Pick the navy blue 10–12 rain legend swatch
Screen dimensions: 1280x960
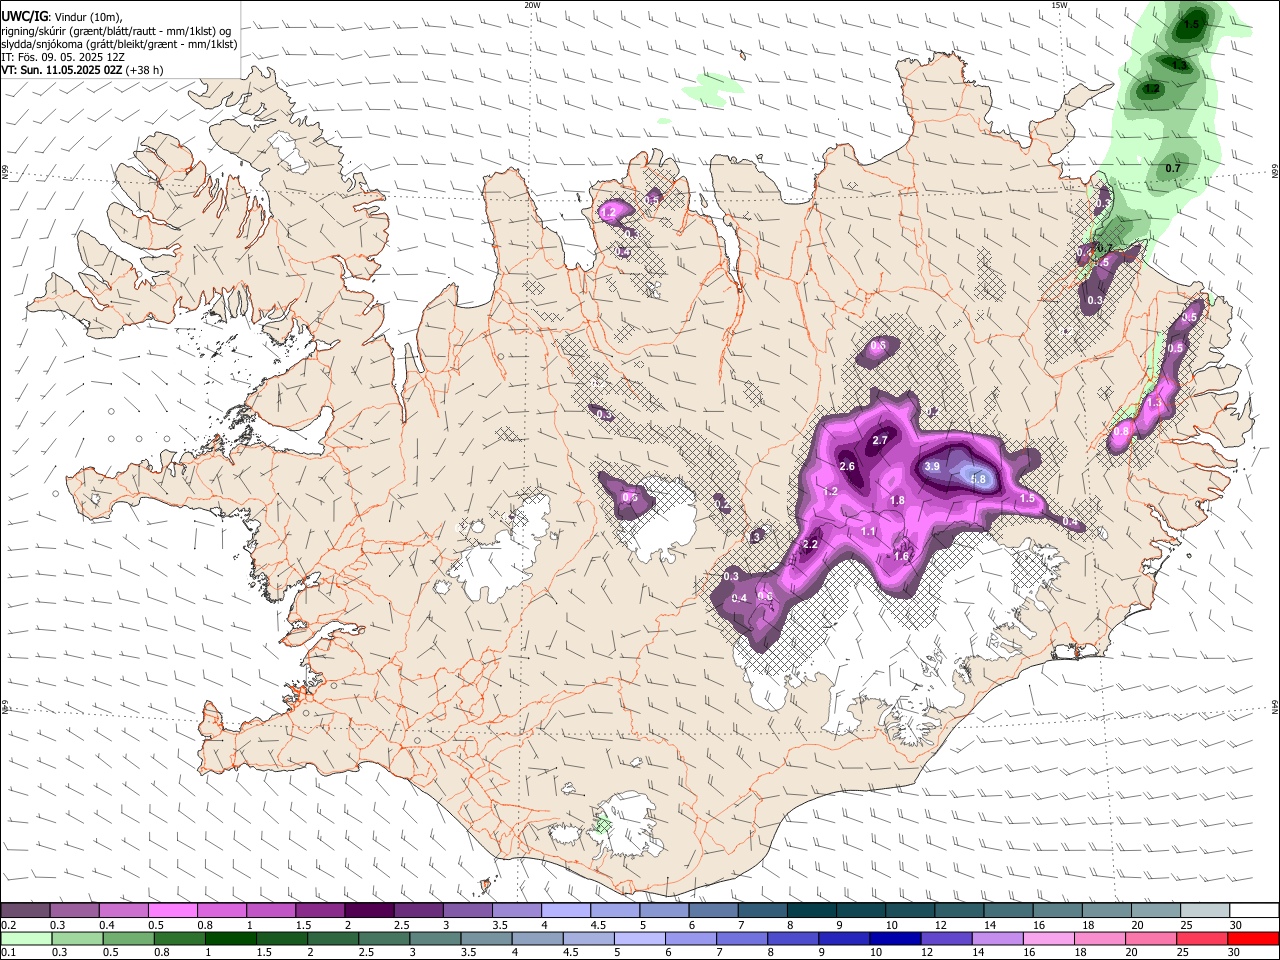tap(894, 938)
